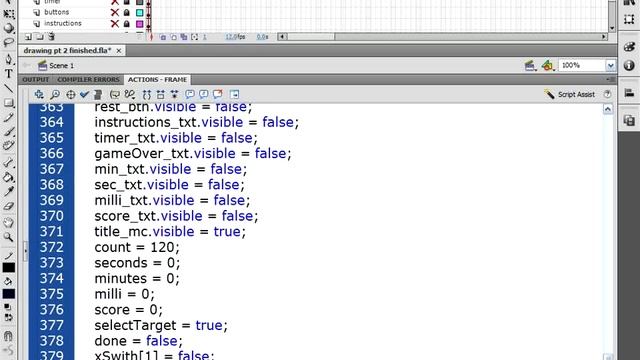
Task: Select the Line tool
Action: [8, 88]
